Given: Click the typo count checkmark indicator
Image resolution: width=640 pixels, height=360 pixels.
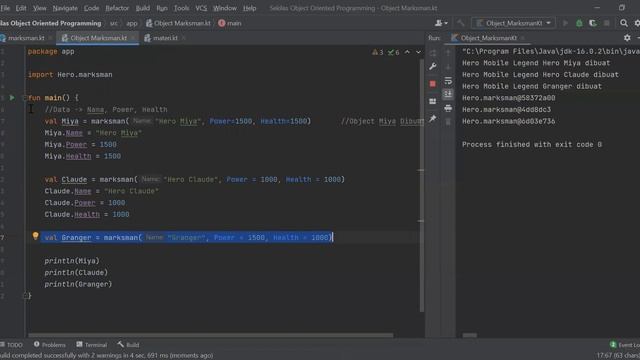Looking at the screenshot, I should click(x=394, y=52).
